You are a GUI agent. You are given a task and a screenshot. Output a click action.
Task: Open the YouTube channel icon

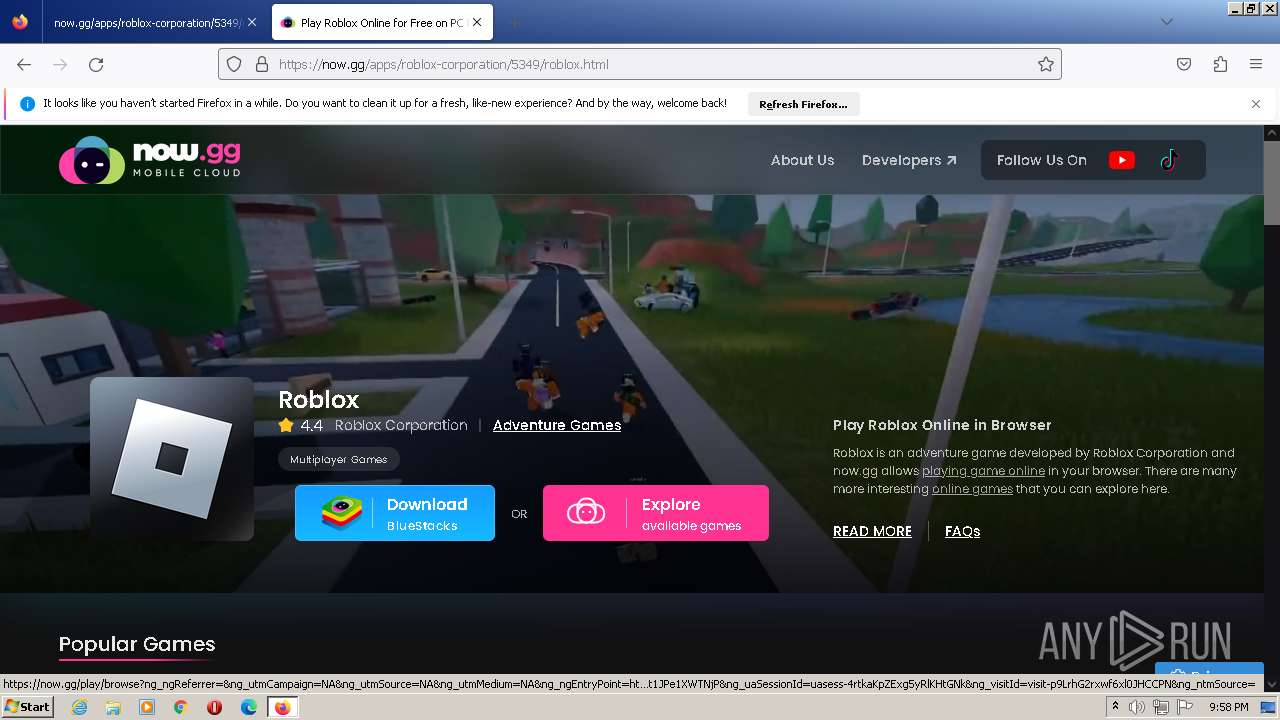point(1122,160)
